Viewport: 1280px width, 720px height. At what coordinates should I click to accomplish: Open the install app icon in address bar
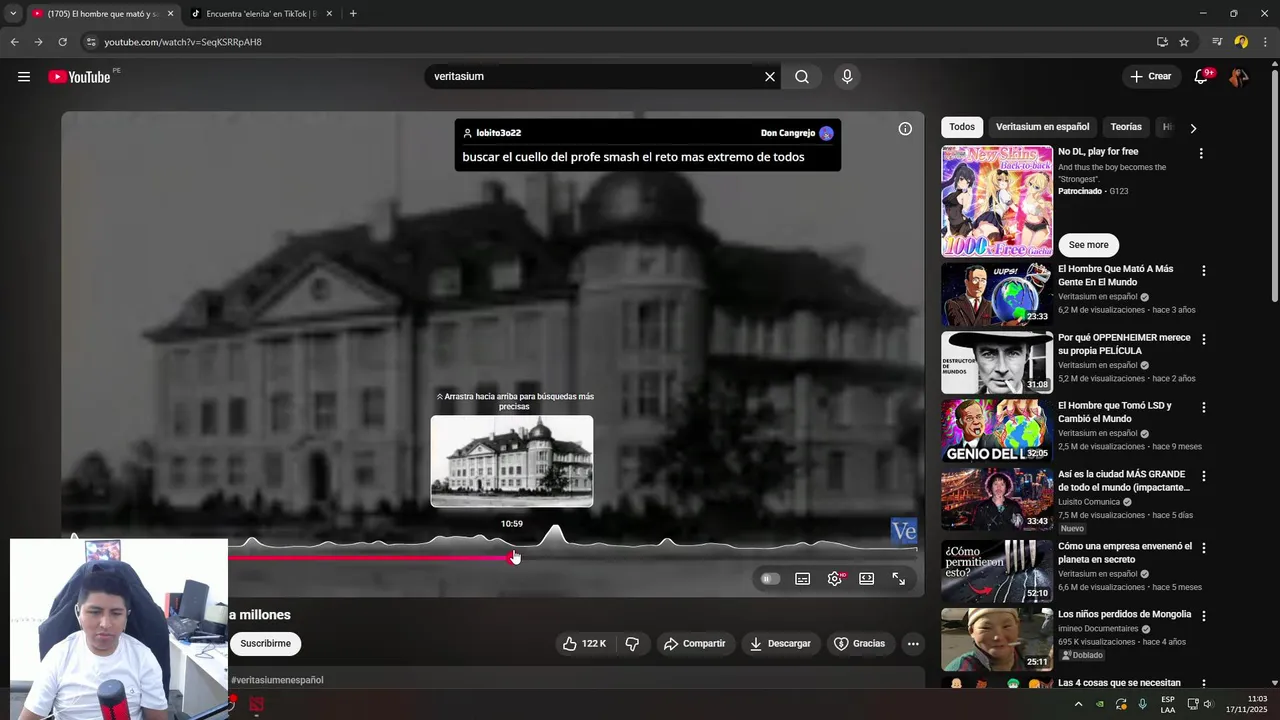(x=1162, y=42)
